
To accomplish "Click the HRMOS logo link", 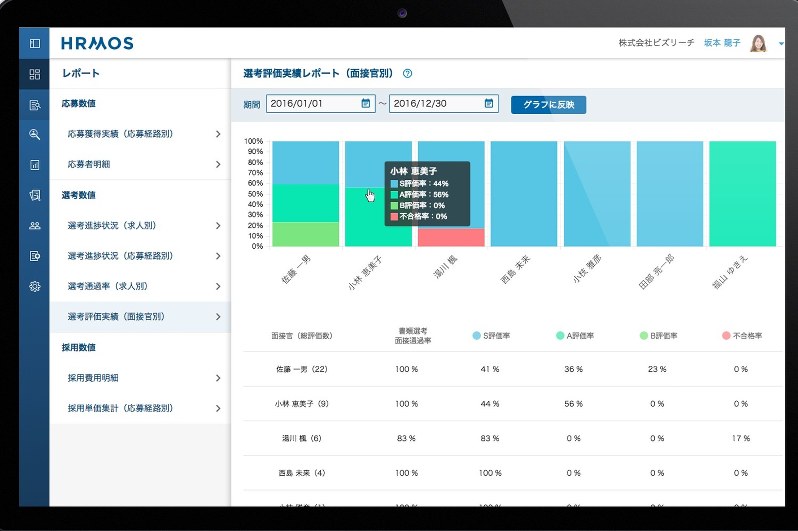I will coord(96,43).
